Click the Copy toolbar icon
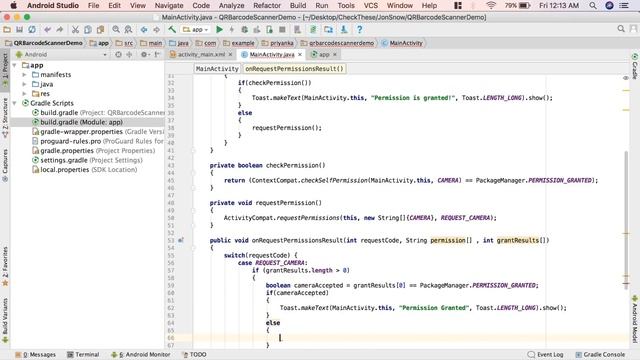Image resolution: width=640 pixels, height=360 pixels. click(88, 29)
